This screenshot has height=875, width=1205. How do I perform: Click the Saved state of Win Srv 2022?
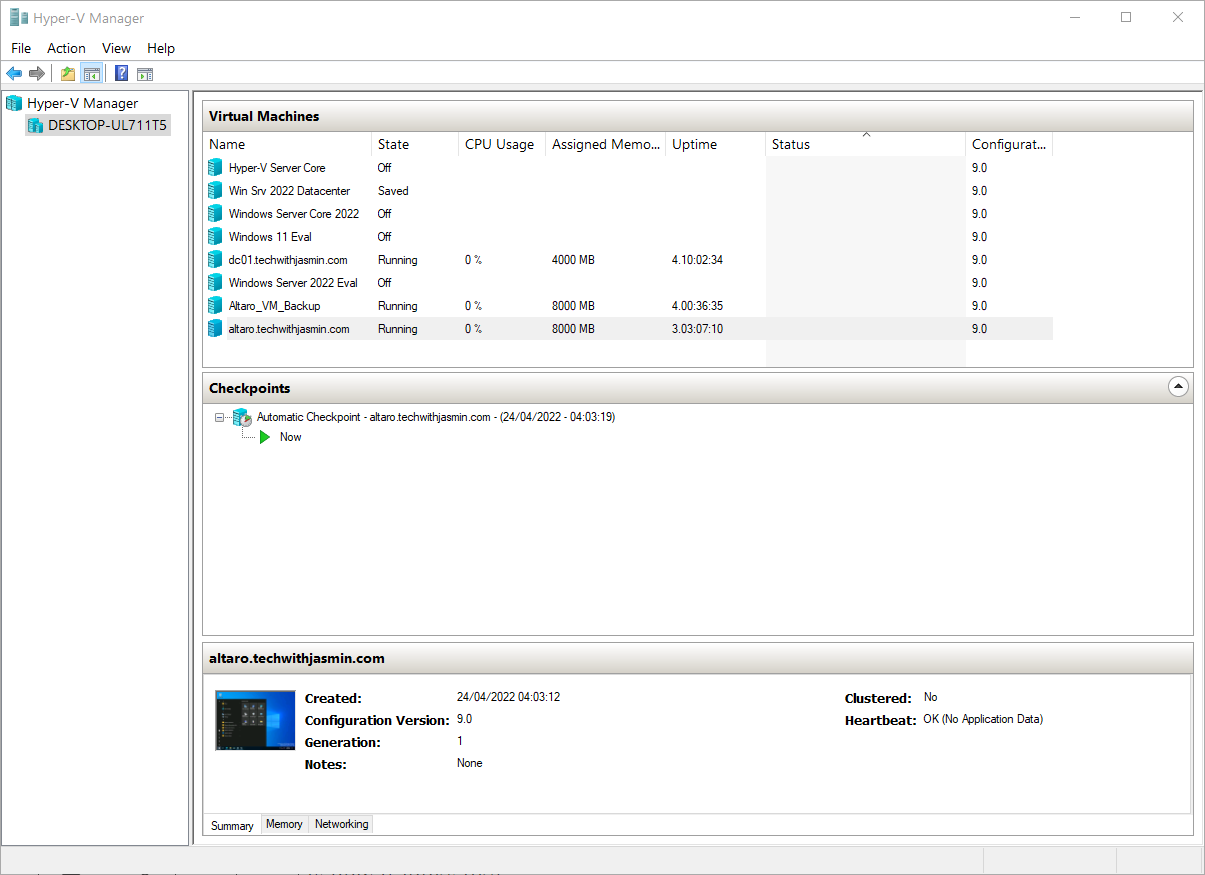pos(393,191)
